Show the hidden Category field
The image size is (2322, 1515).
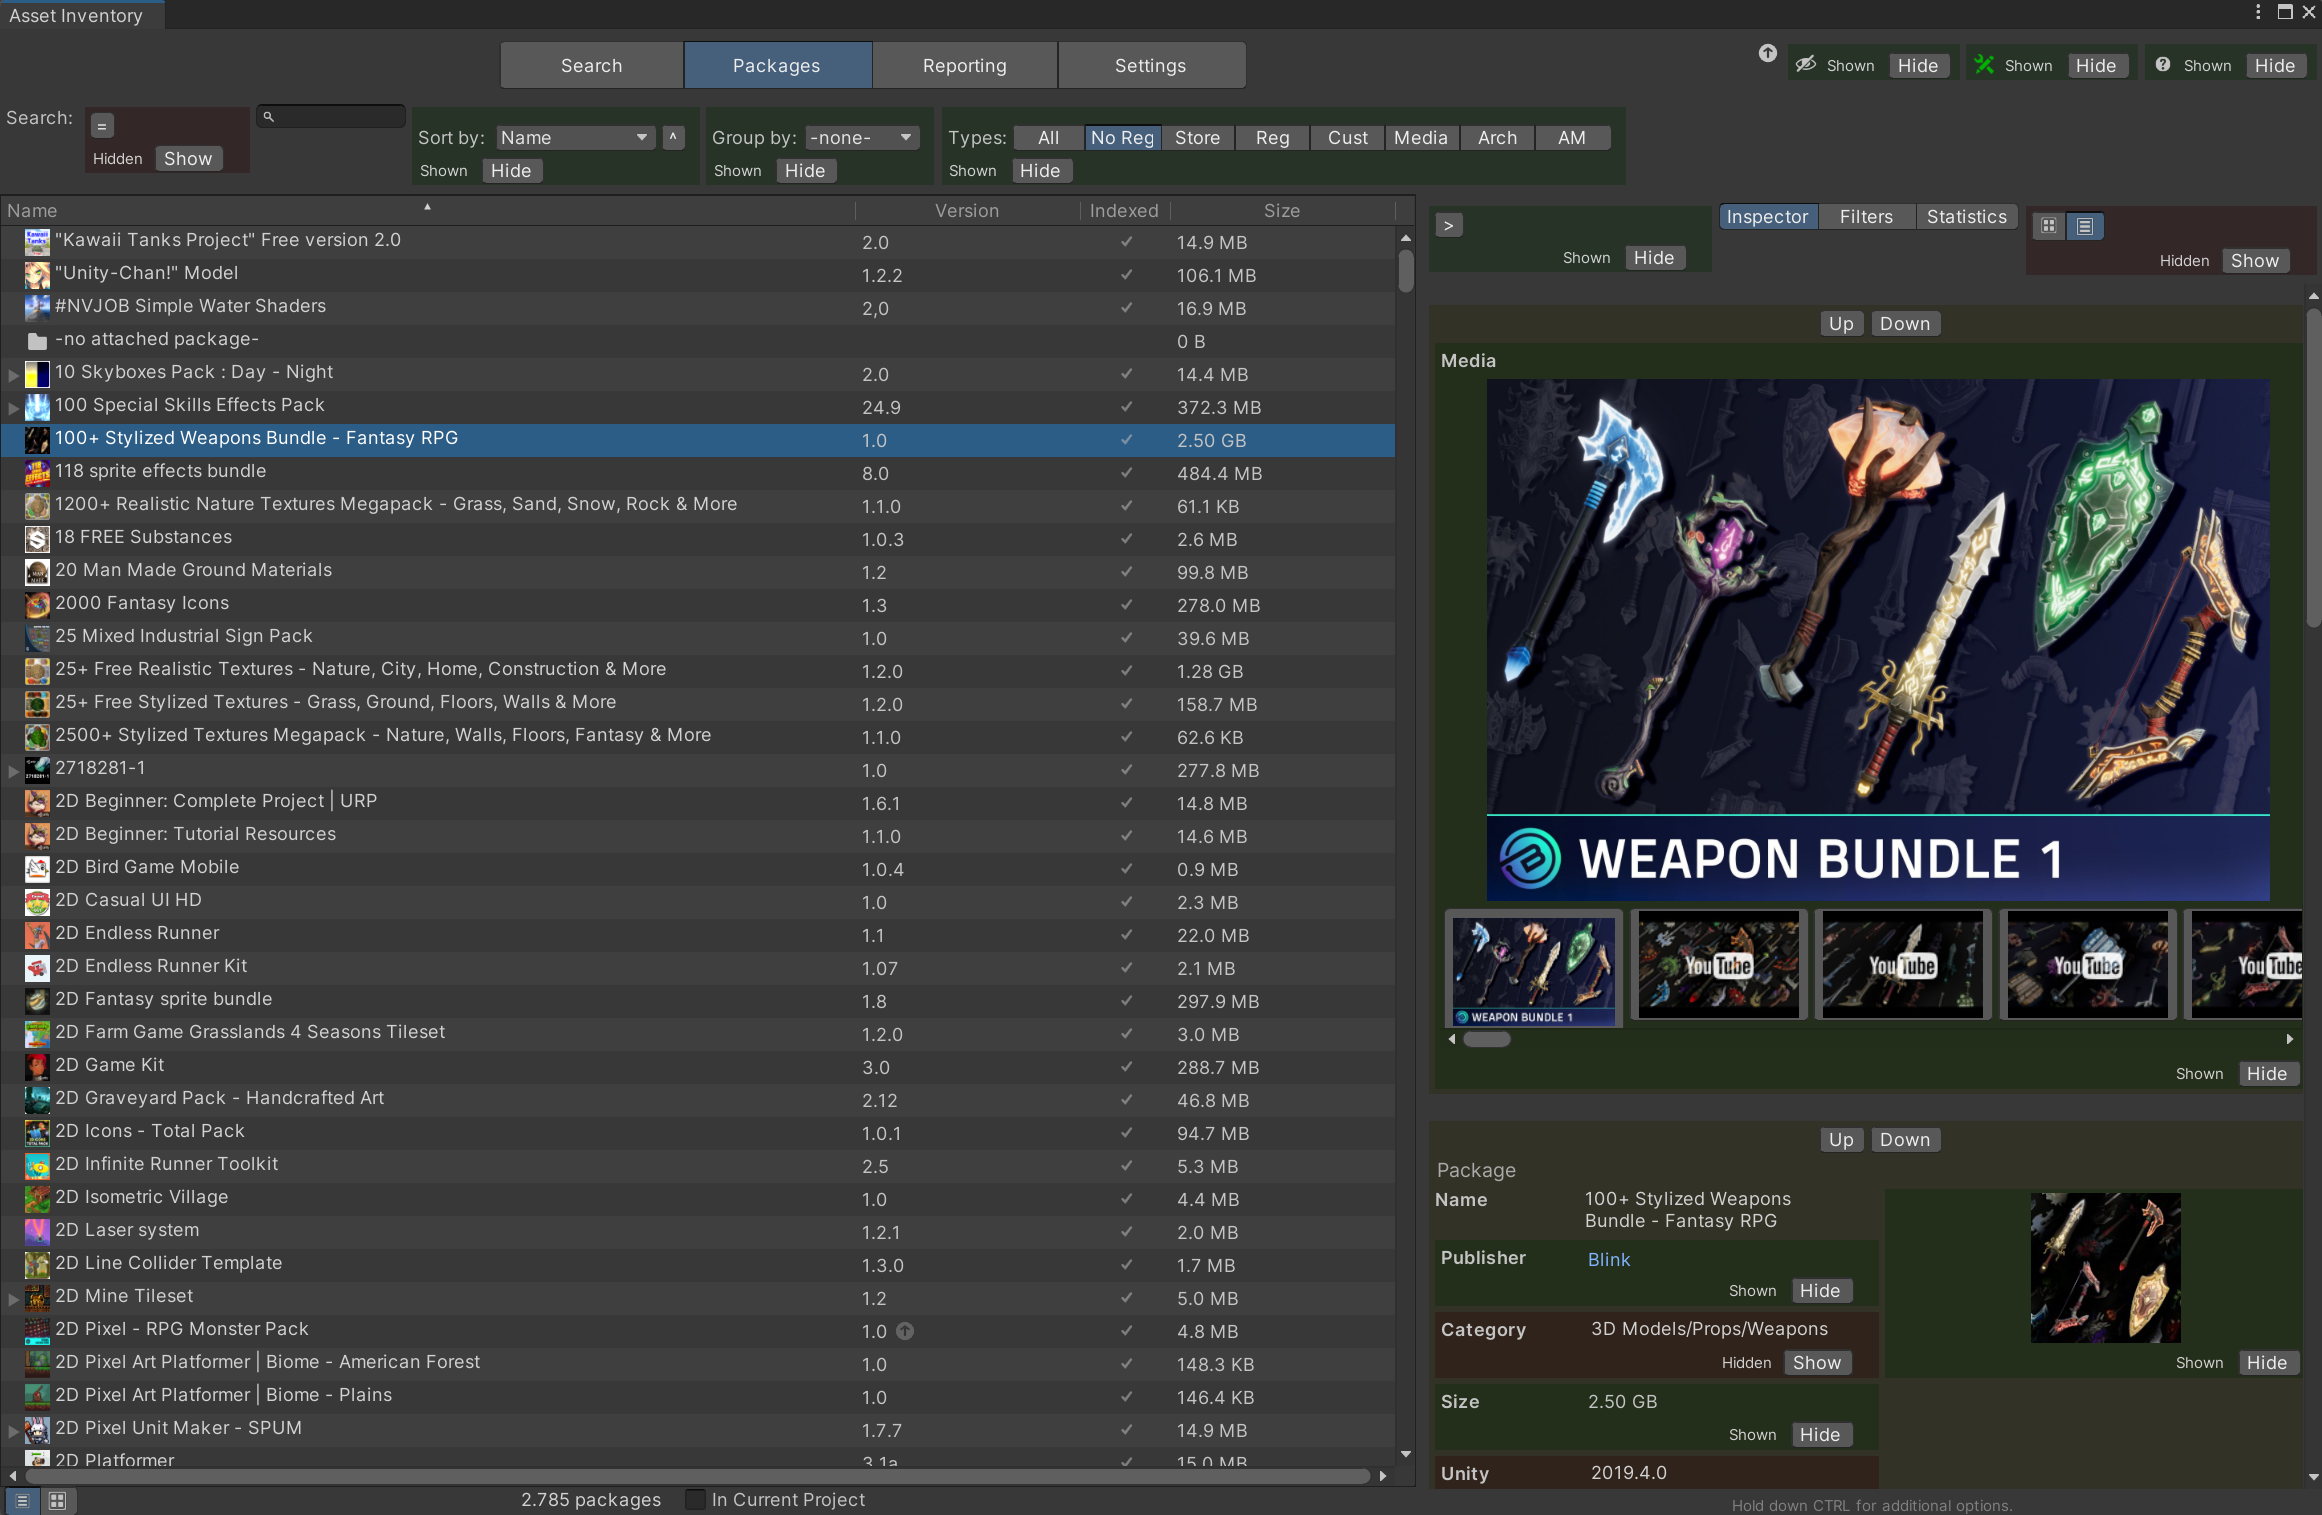coord(1817,1363)
